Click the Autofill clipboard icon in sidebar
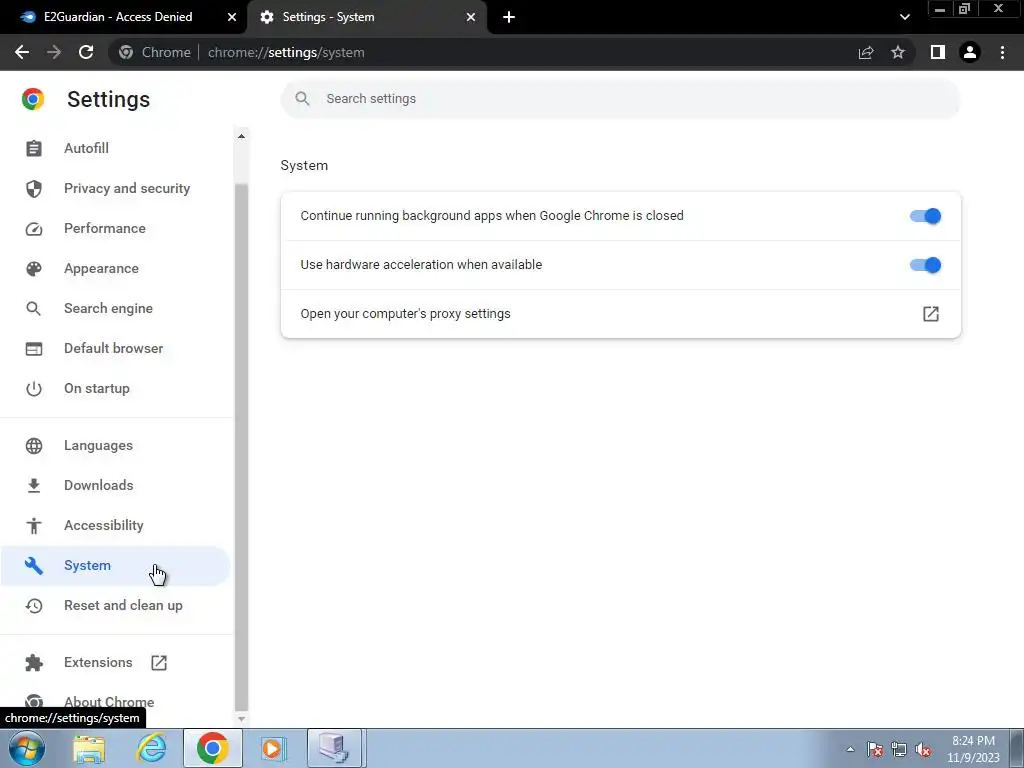 33,149
